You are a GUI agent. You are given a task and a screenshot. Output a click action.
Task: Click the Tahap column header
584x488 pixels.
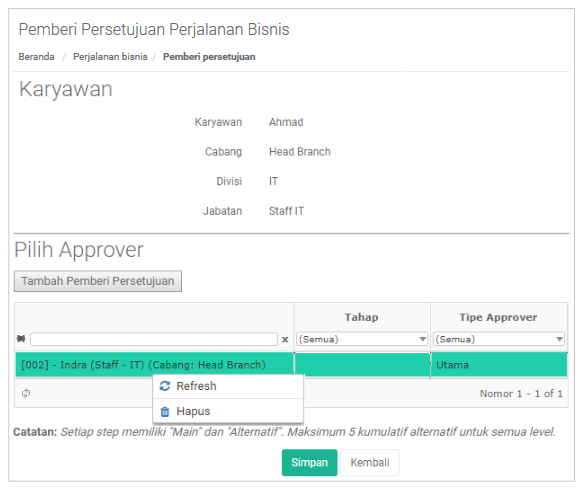[x=362, y=317]
